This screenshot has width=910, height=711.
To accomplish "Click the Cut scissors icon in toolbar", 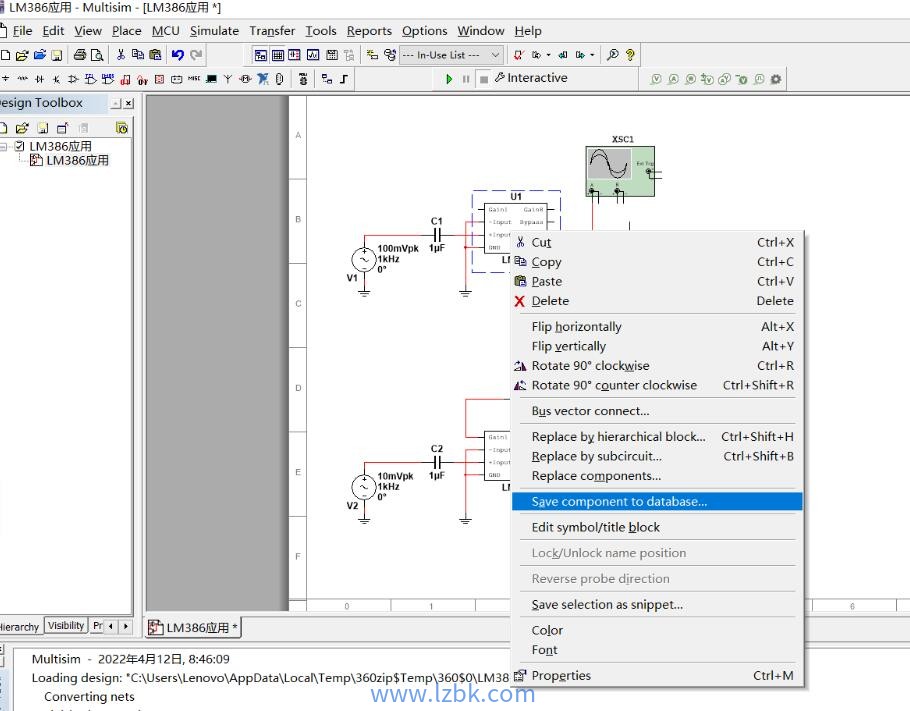I will 121,55.
